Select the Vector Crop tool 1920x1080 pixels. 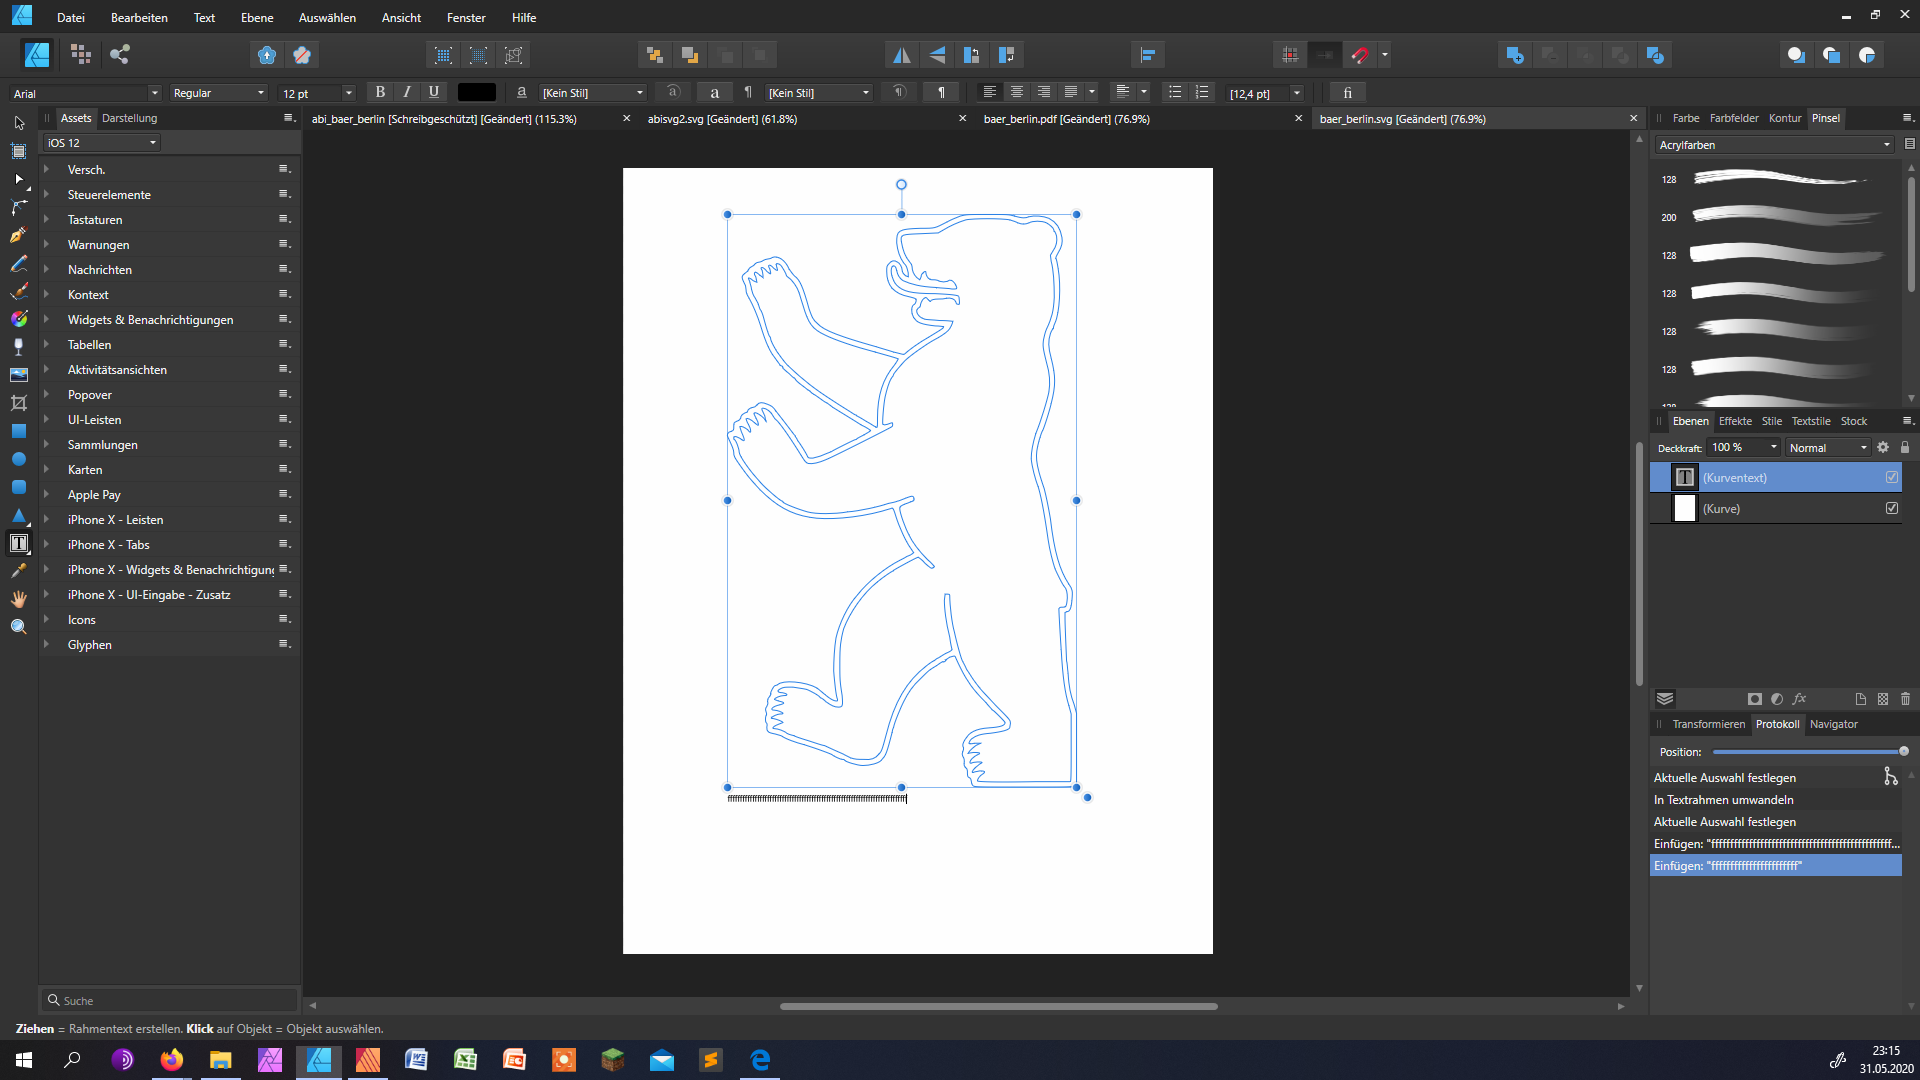(x=19, y=403)
